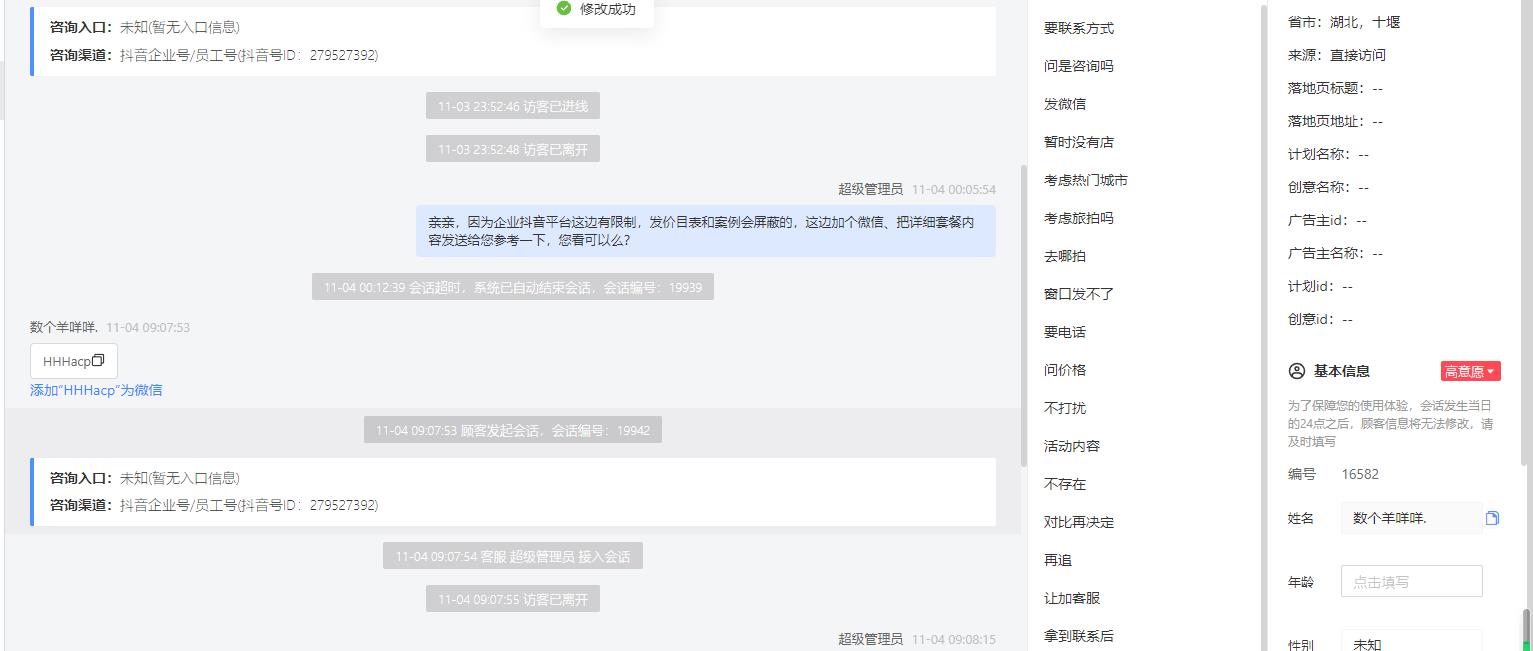Viewport: 1533px width, 651px height.
Task: Click the 顾客发起会话 session 19942 notice
Action: [513, 430]
